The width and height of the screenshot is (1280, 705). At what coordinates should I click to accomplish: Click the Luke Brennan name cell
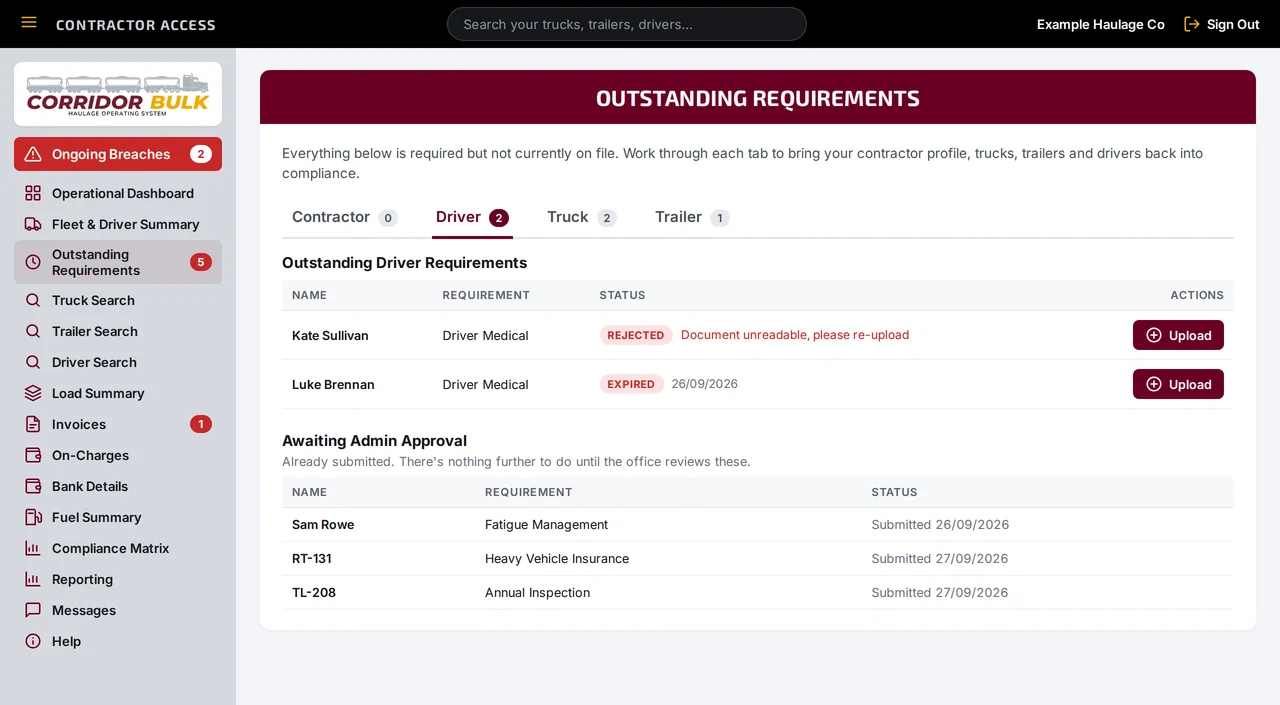333,384
